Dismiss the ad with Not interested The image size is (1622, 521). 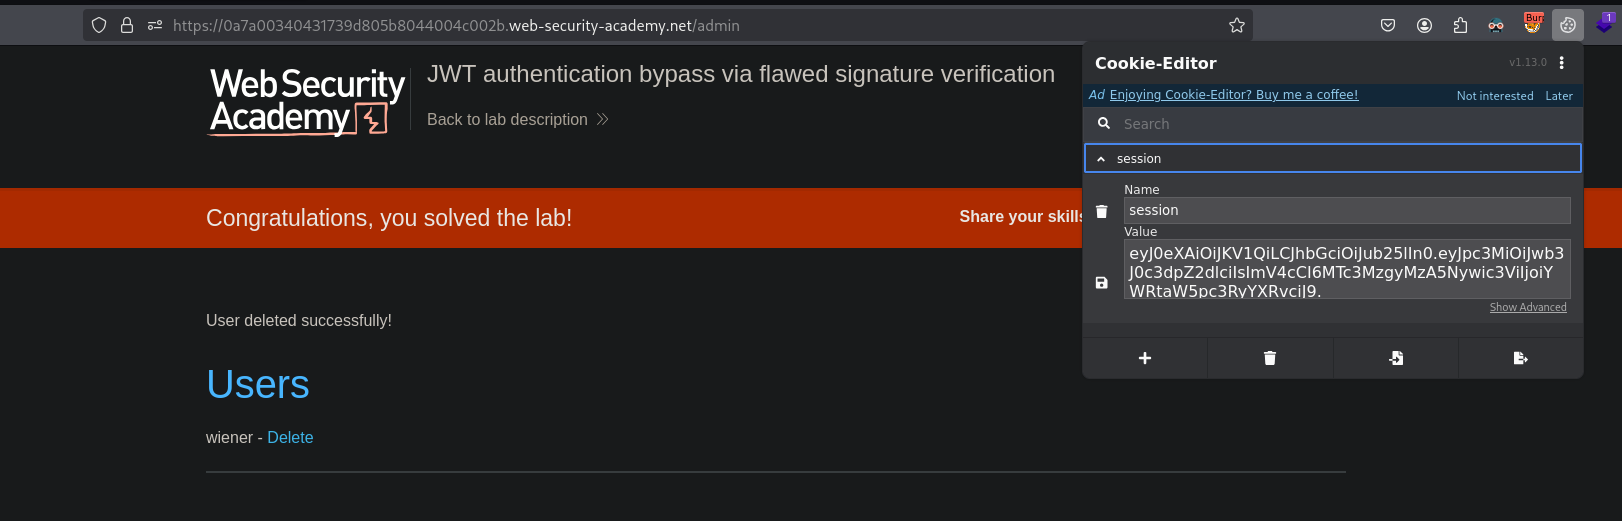point(1494,96)
